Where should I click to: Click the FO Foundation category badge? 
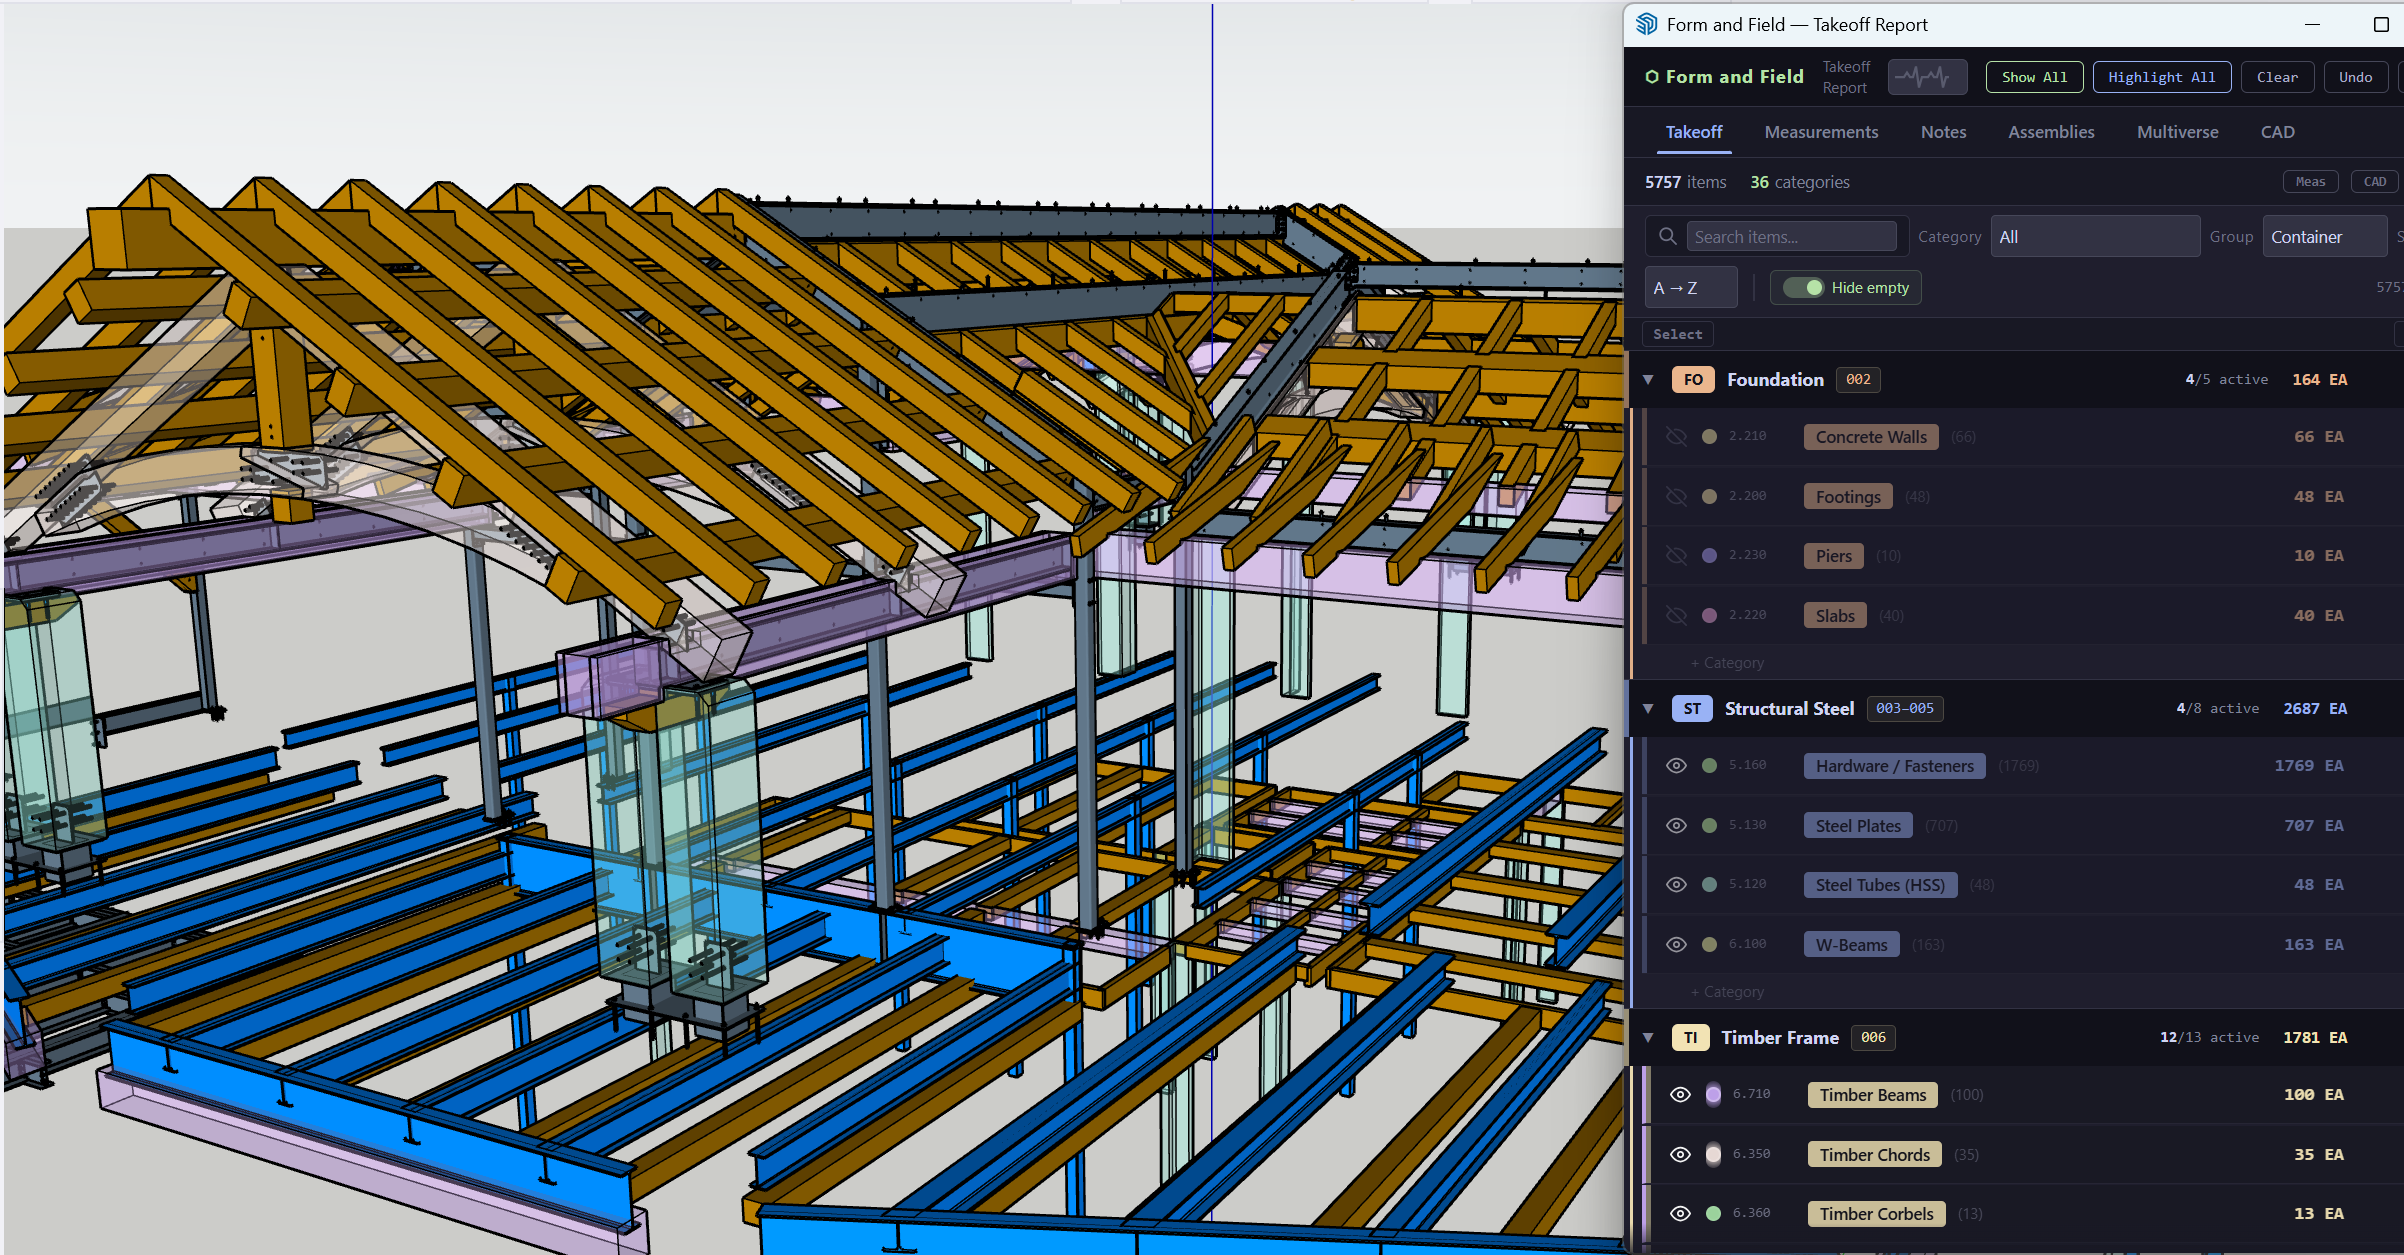1692,380
